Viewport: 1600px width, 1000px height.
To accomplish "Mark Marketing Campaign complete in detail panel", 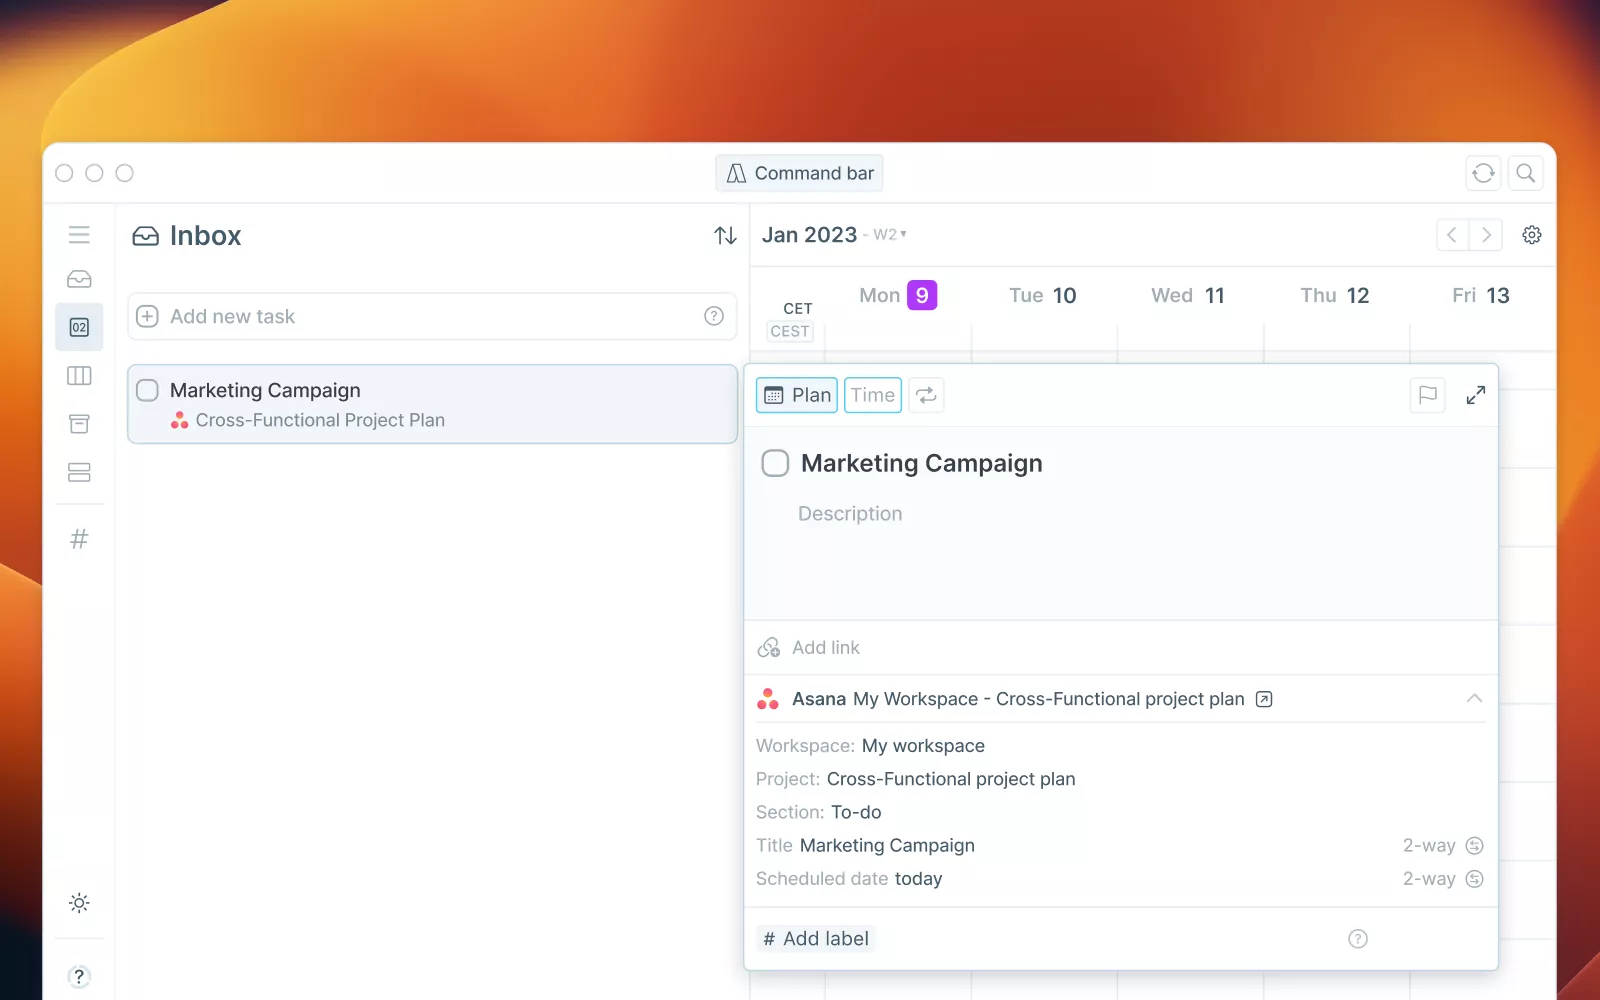I will 775,463.
